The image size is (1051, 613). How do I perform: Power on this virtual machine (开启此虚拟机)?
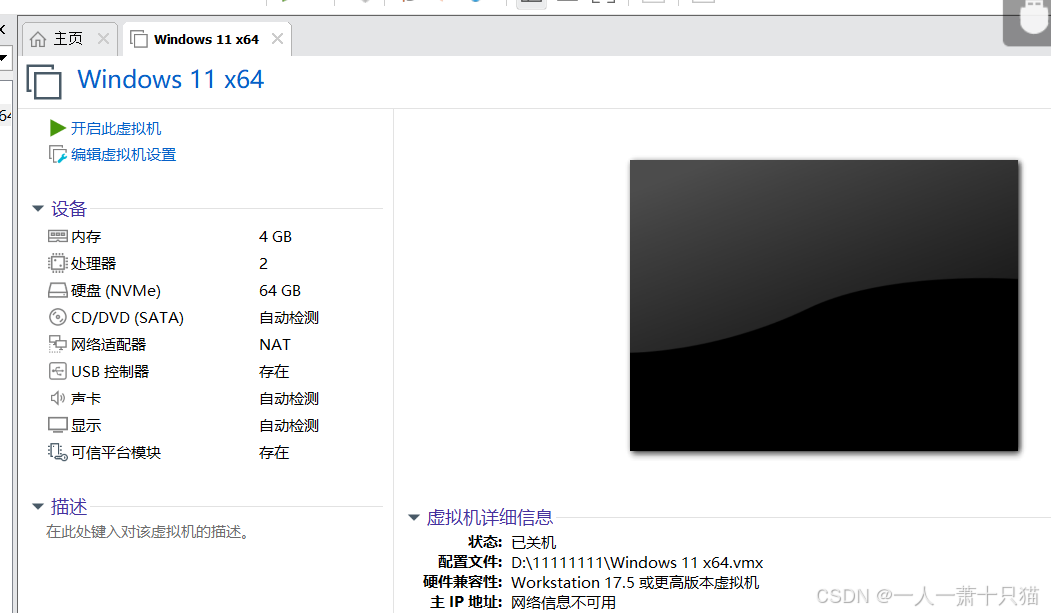(116, 128)
